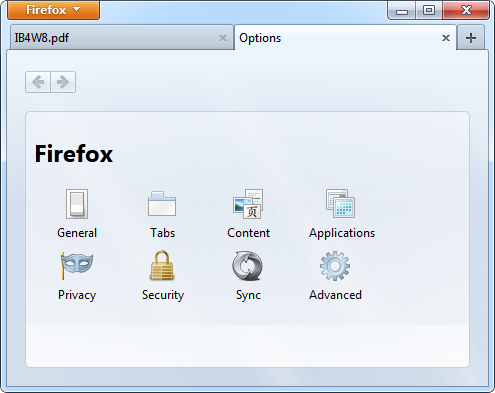The height and width of the screenshot is (393, 495).
Task: Click the Applications label text
Action: click(342, 233)
